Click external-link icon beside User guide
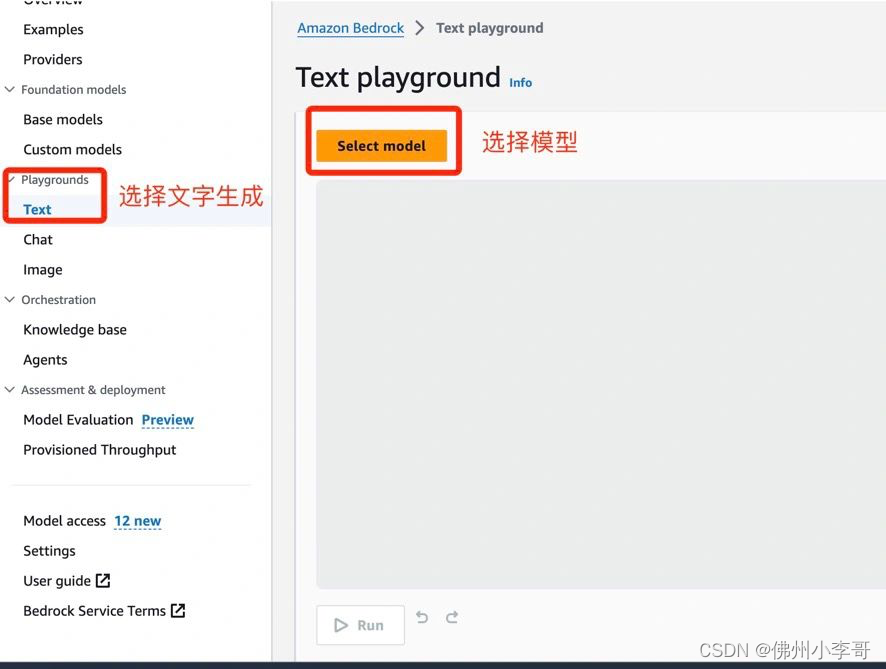886x669 pixels. coord(103,580)
